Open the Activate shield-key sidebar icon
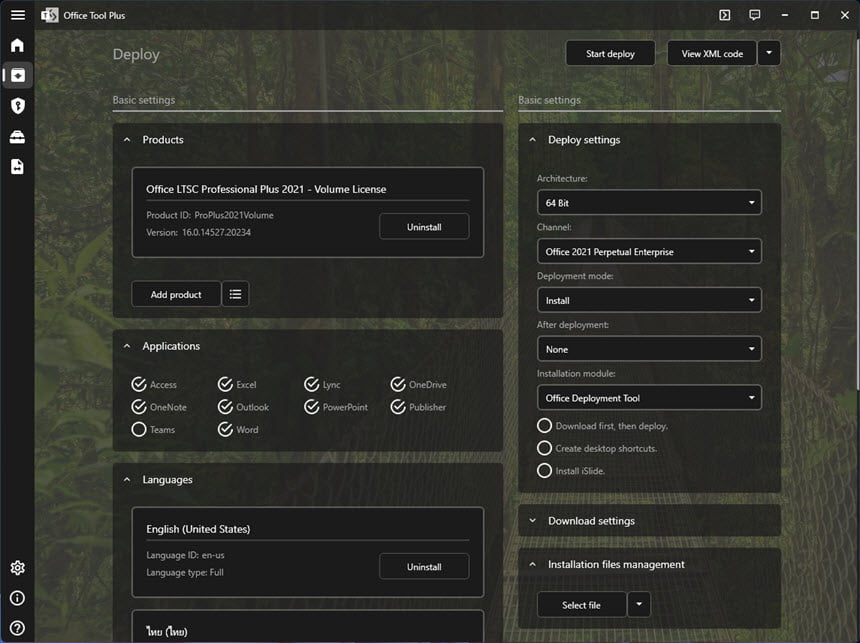The width and height of the screenshot is (860, 643). (18, 105)
